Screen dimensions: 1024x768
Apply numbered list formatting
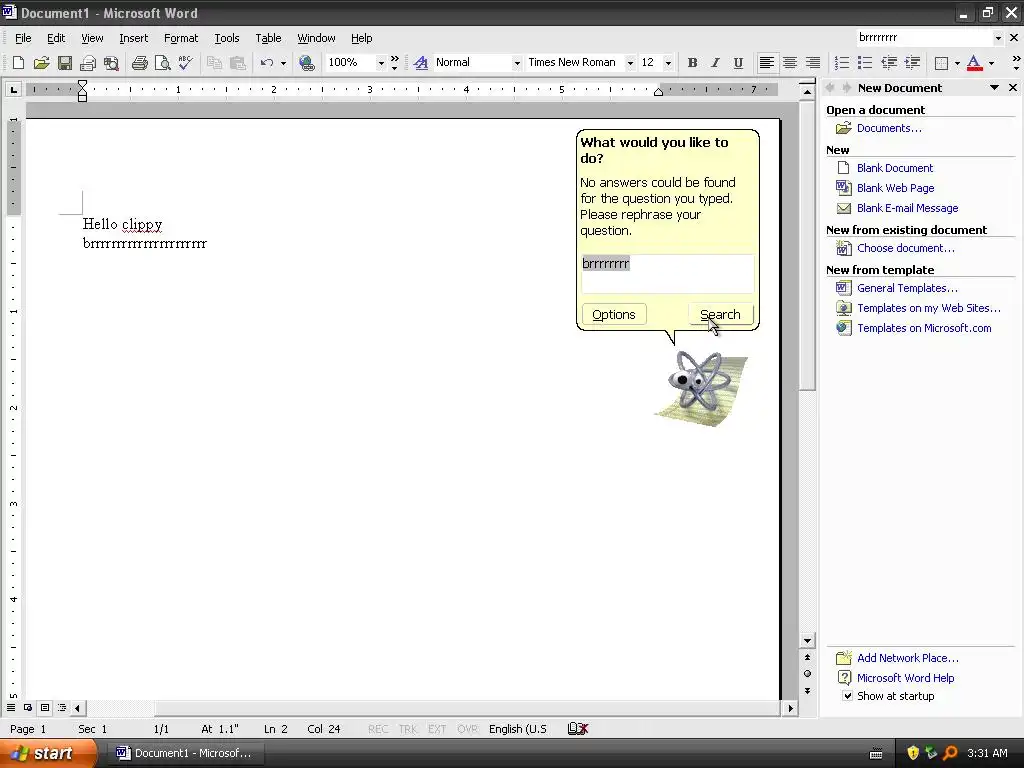(842, 63)
